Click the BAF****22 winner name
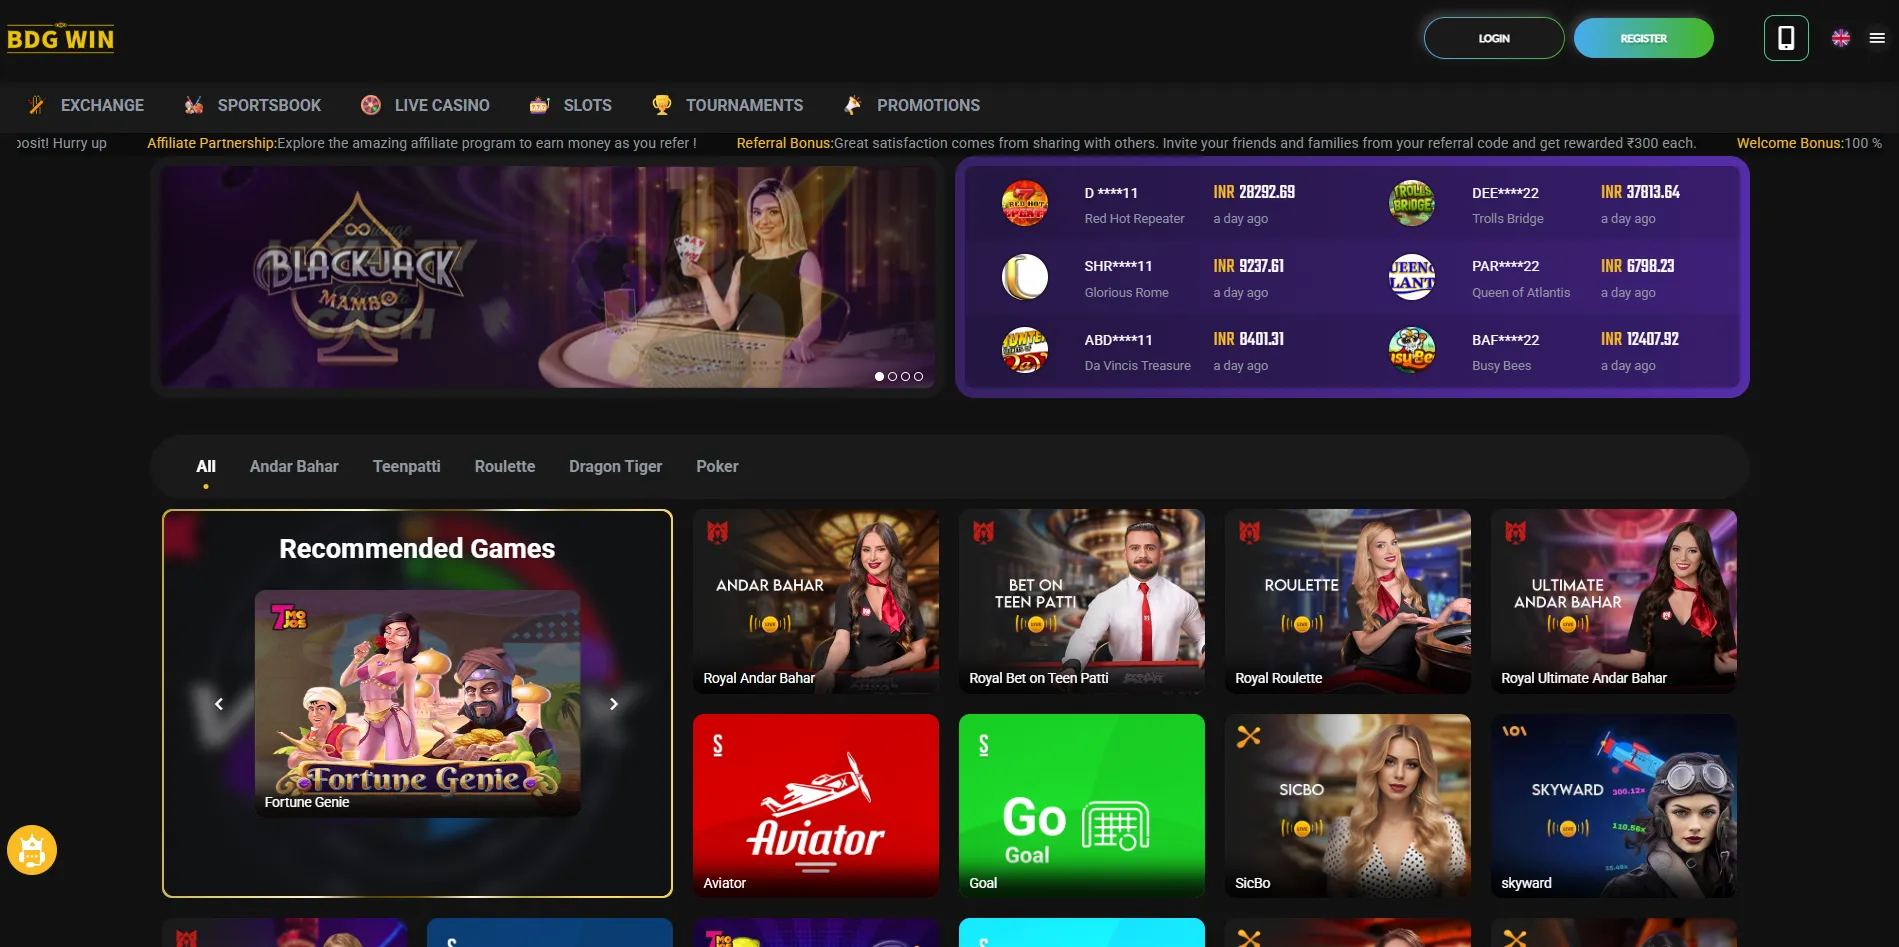This screenshot has height=947, width=1899. (x=1505, y=340)
